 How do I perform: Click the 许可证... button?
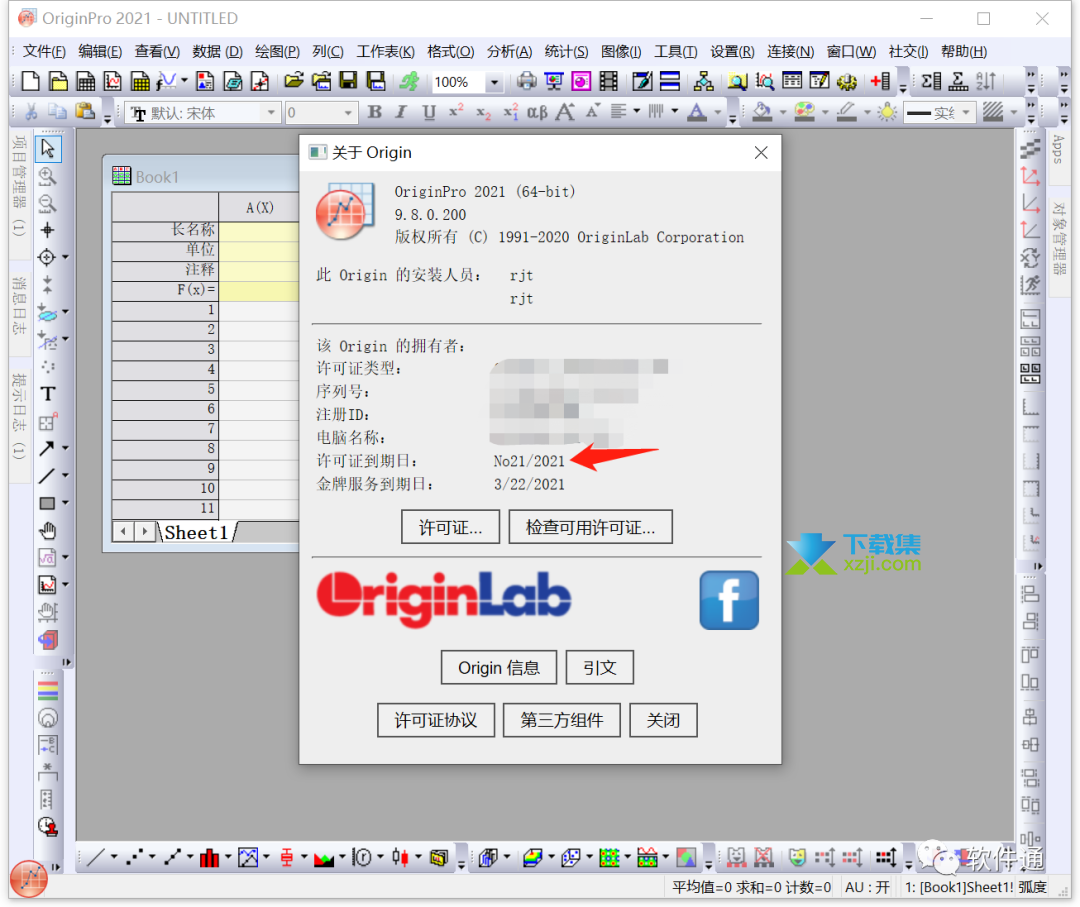tap(450, 528)
